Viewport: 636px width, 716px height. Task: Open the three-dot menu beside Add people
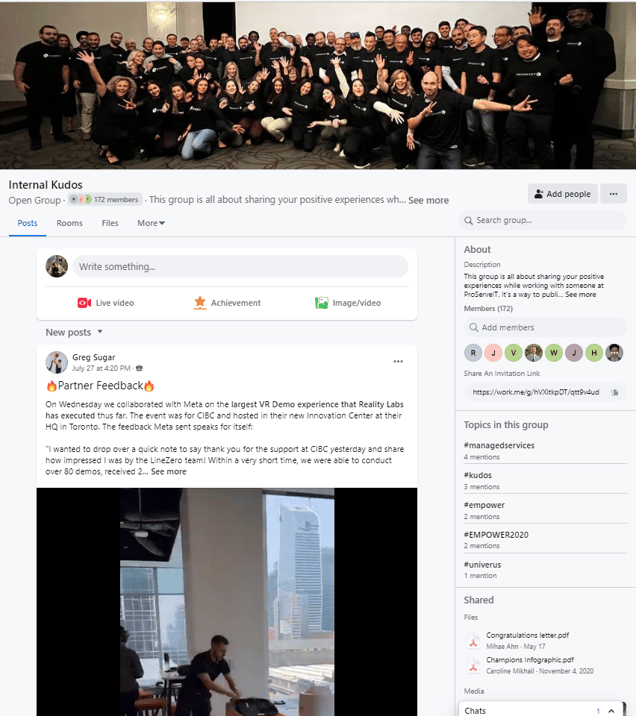613,194
